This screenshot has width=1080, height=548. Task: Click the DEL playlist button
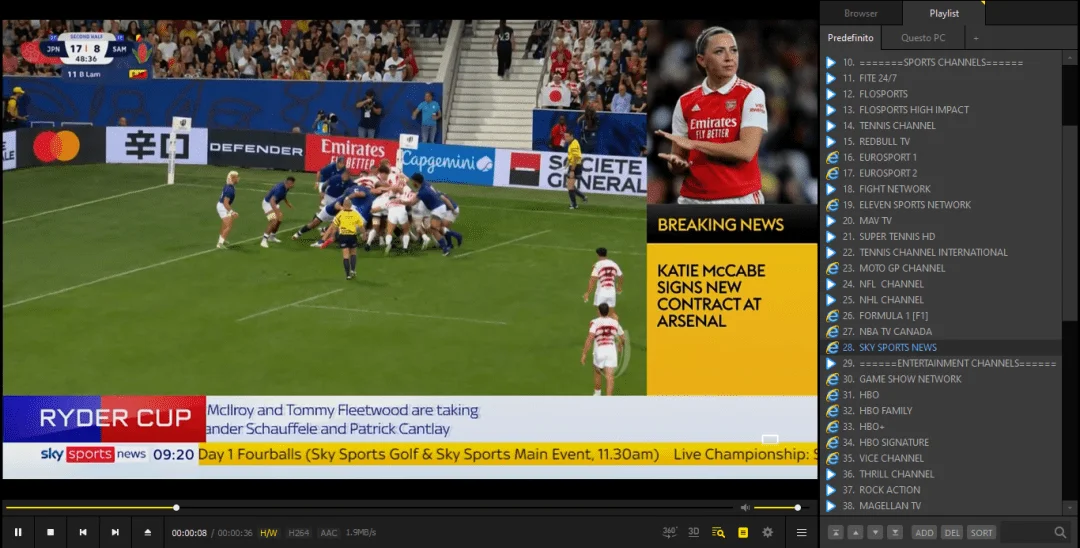(x=952, y=532)
